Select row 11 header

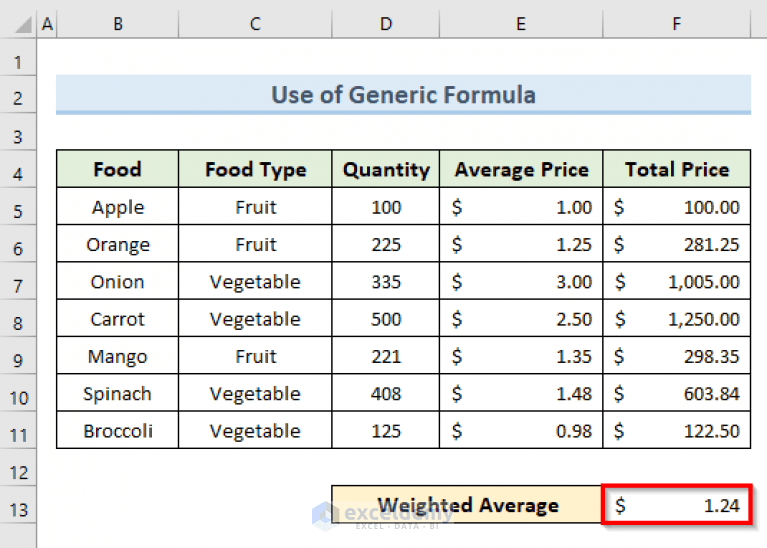18,430
